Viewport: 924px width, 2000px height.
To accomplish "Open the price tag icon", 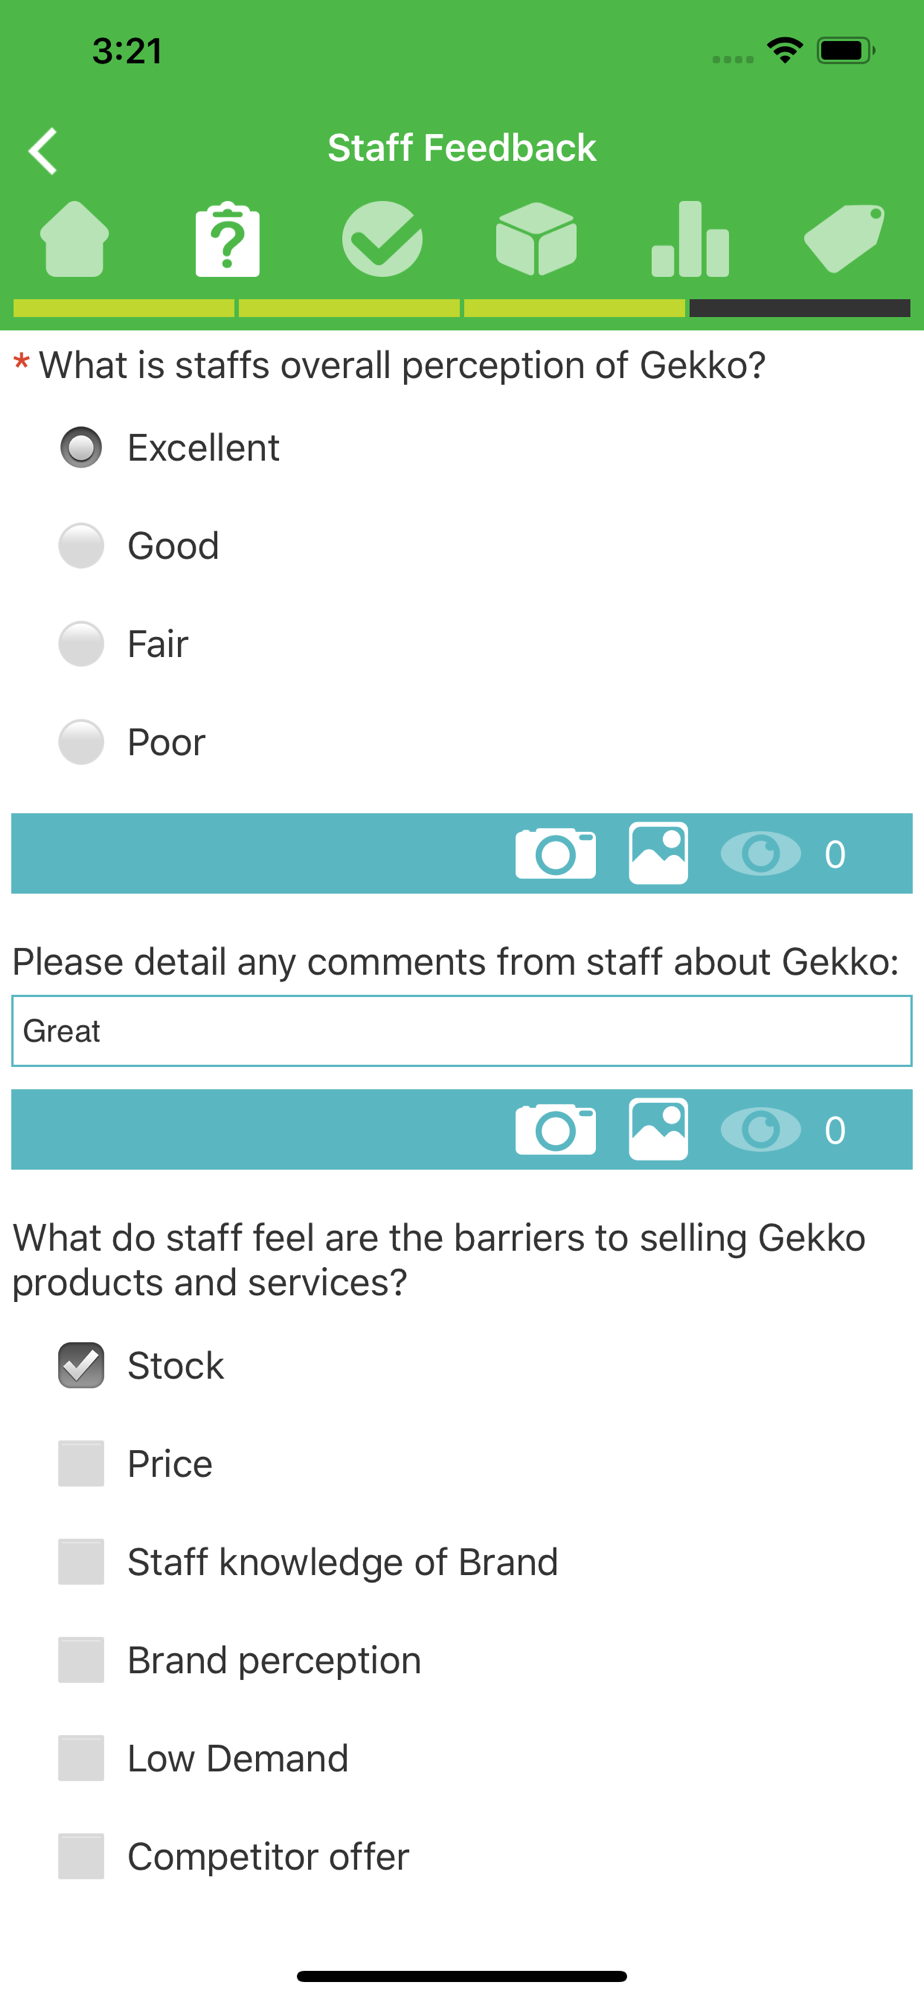I will point(844,239).
